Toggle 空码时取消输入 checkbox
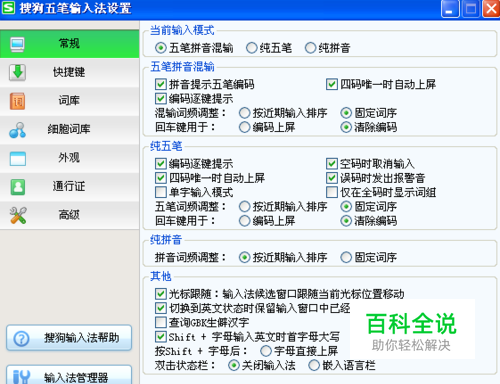 point(332,164)
